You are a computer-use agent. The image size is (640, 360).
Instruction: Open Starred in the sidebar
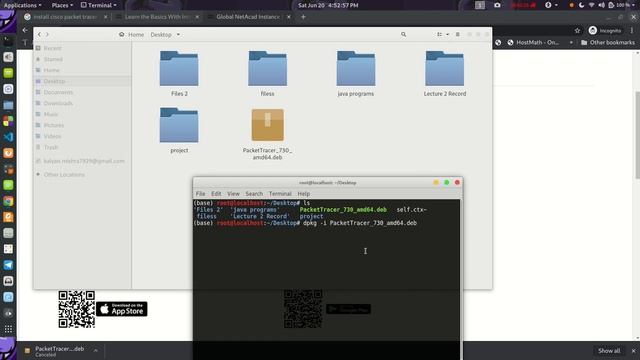53,59
